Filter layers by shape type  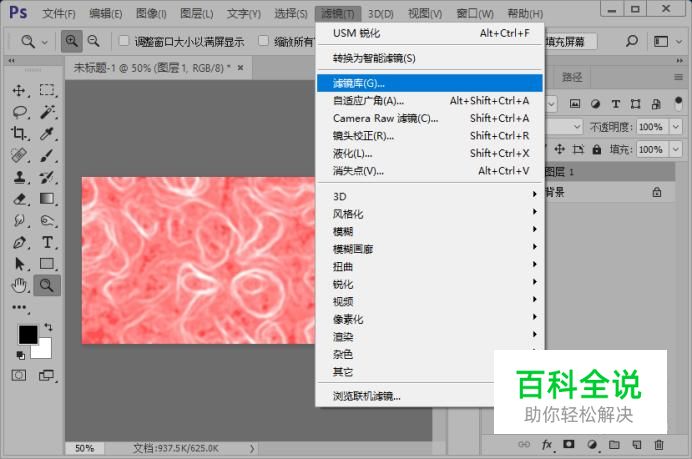636,104
